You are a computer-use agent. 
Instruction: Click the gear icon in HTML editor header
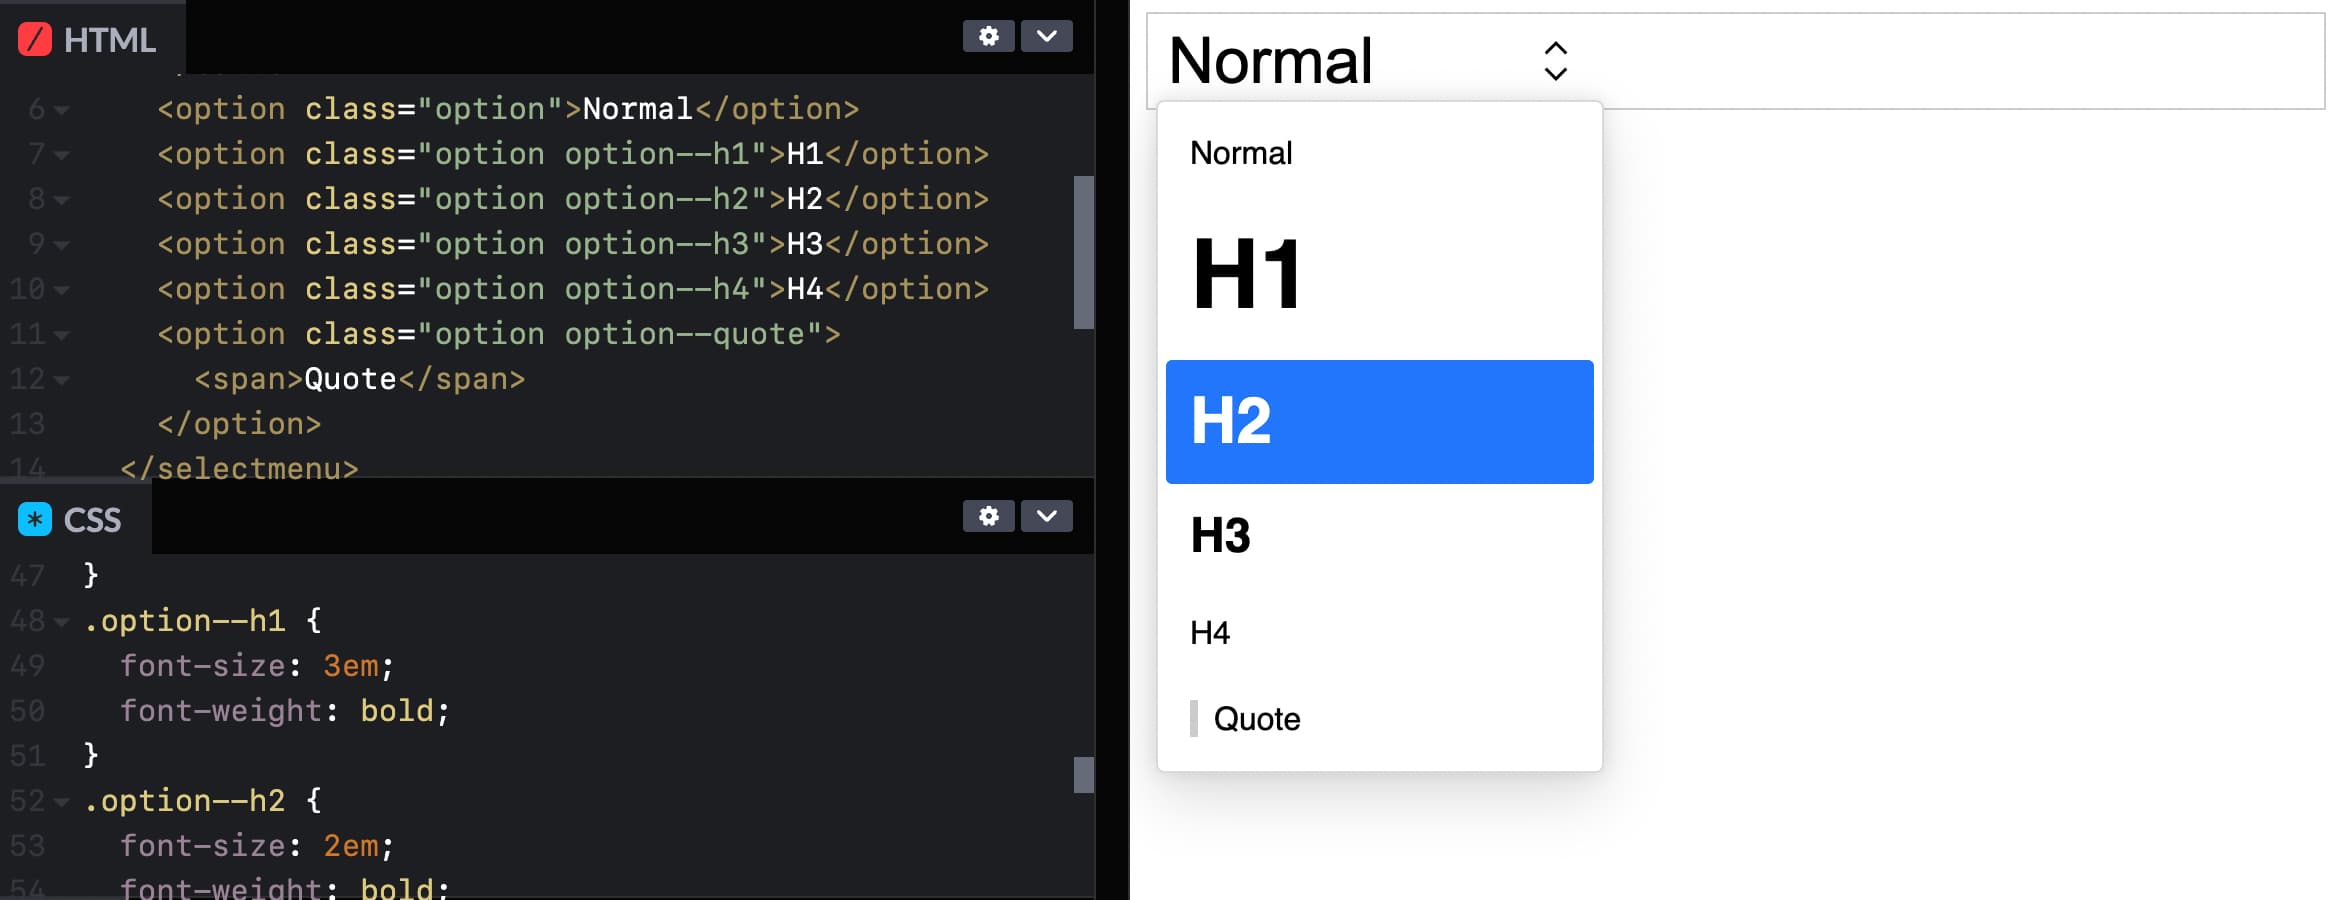[x=988, y=36]
